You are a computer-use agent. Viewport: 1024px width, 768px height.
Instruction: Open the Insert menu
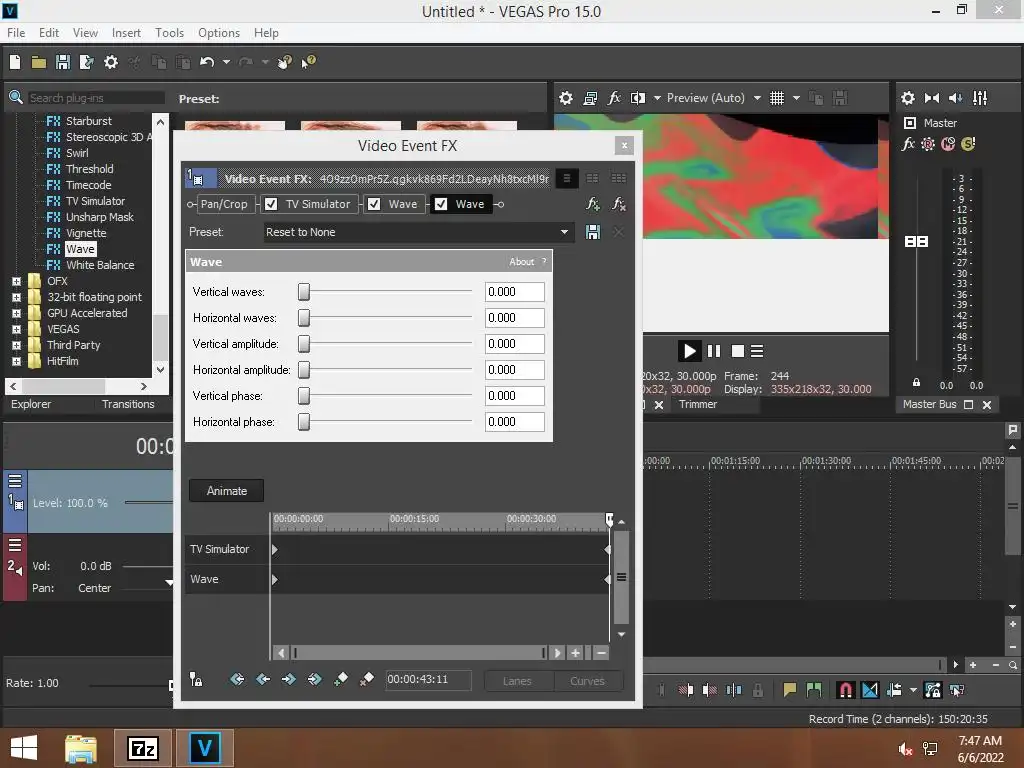point(126,33)
